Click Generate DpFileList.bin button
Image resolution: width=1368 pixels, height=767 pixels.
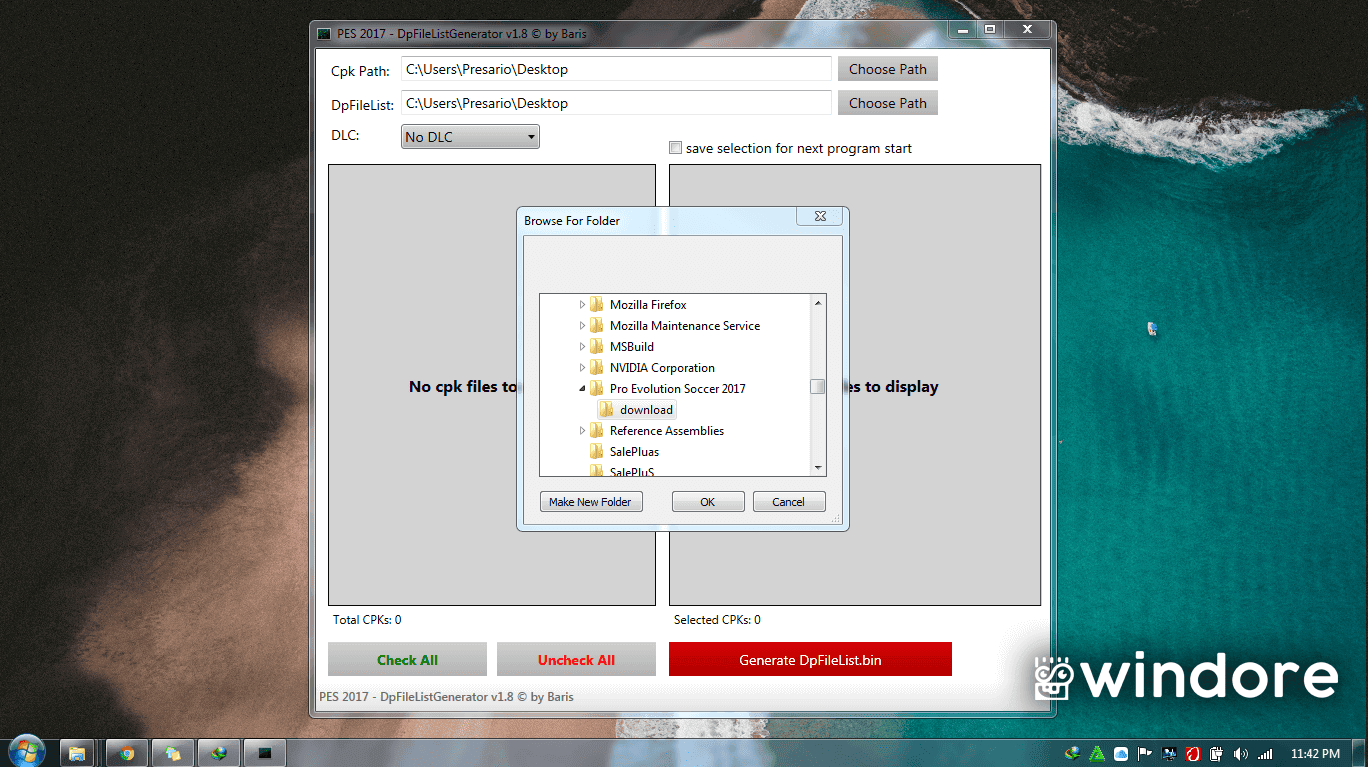point(810,659)
